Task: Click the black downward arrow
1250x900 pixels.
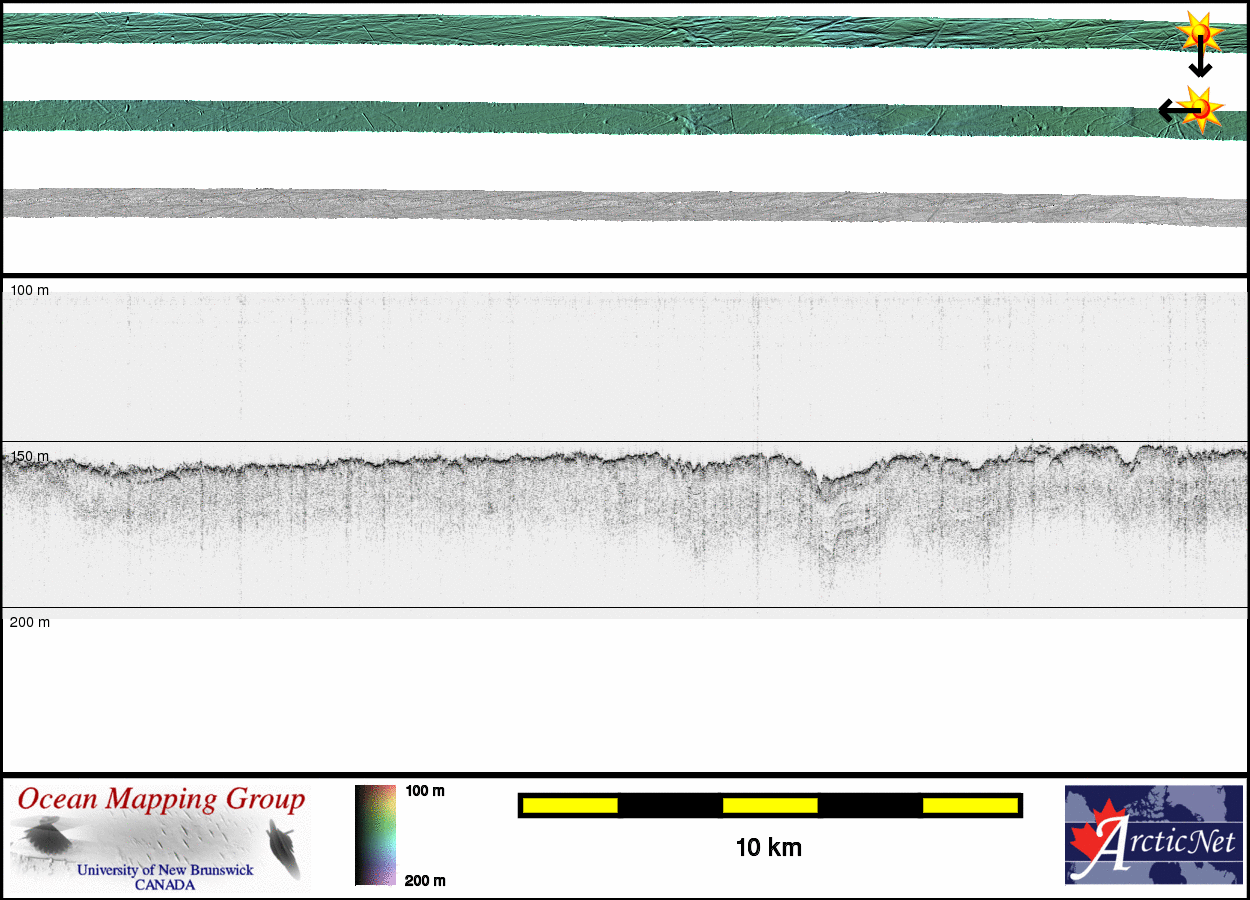Action: point(1200,62)
